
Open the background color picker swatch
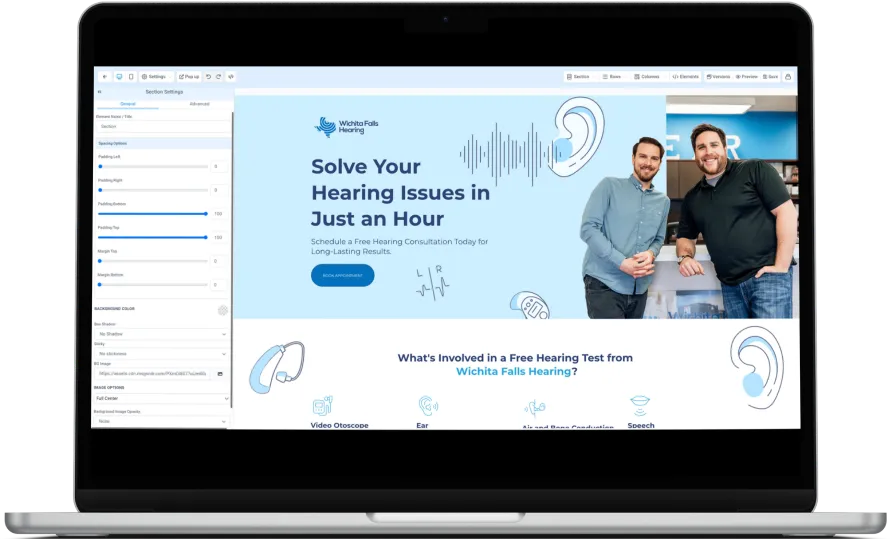pyautogui.click(x=222, y=310)
